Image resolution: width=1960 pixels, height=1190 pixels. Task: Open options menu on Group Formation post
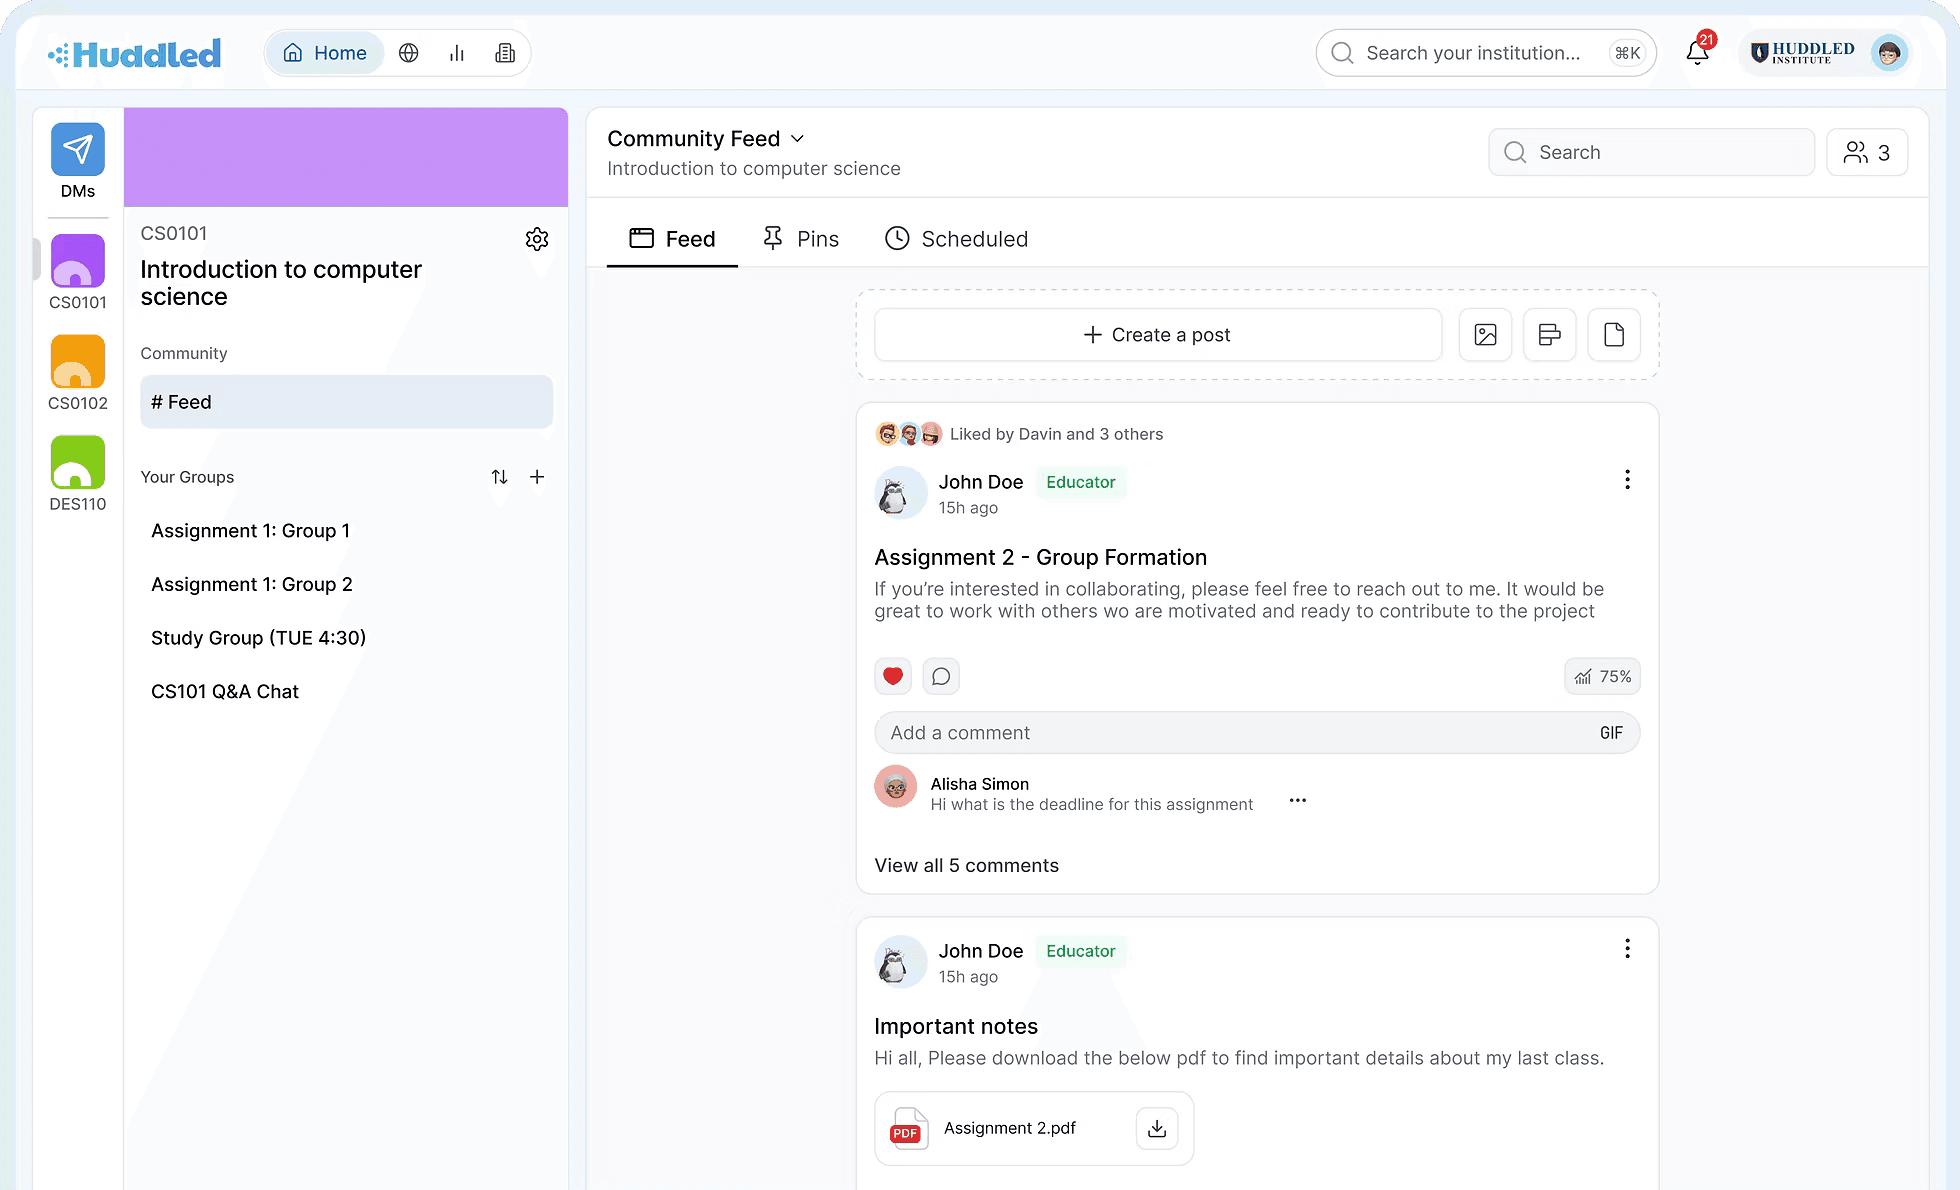(1627, 480)
